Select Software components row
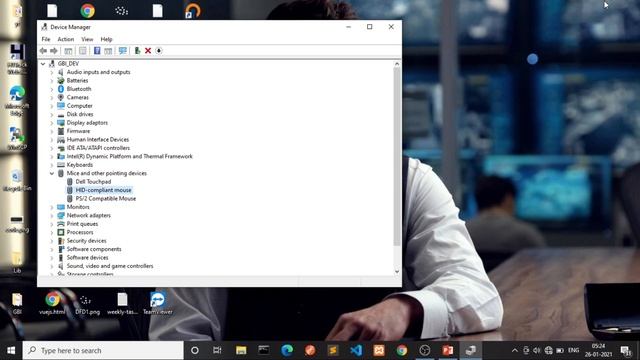The width and height of the screenshot is (640, 360). click(x=94, y=249)
